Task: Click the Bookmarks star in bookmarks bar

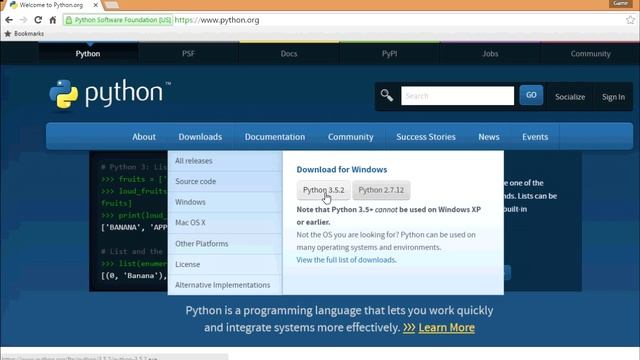Action: (x=8, y=34)
